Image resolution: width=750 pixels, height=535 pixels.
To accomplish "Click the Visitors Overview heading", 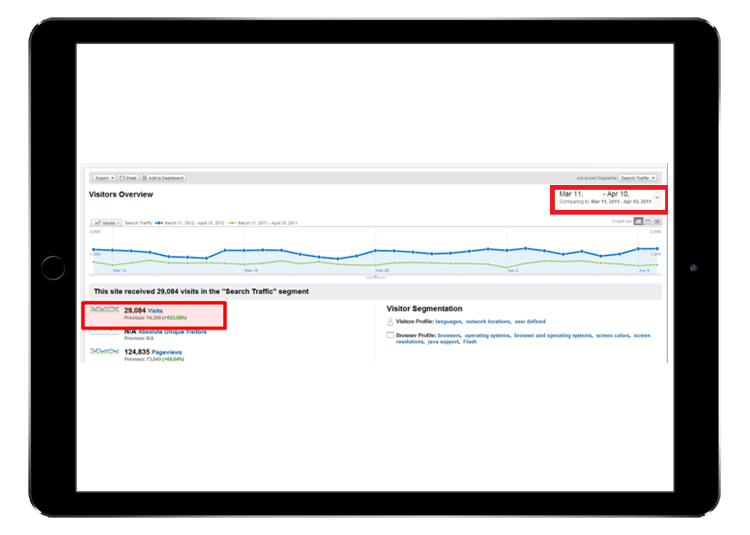I will click(x=121, y=195).
